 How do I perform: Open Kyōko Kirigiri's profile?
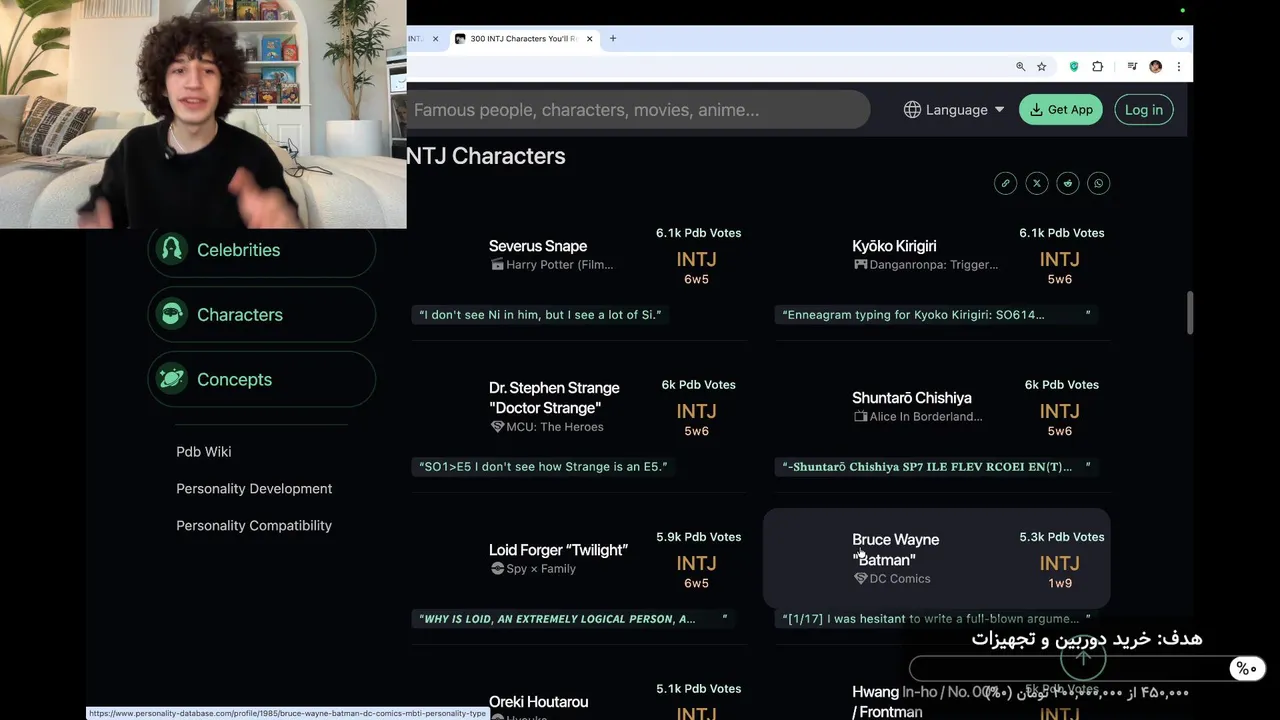tap(894, 246)
